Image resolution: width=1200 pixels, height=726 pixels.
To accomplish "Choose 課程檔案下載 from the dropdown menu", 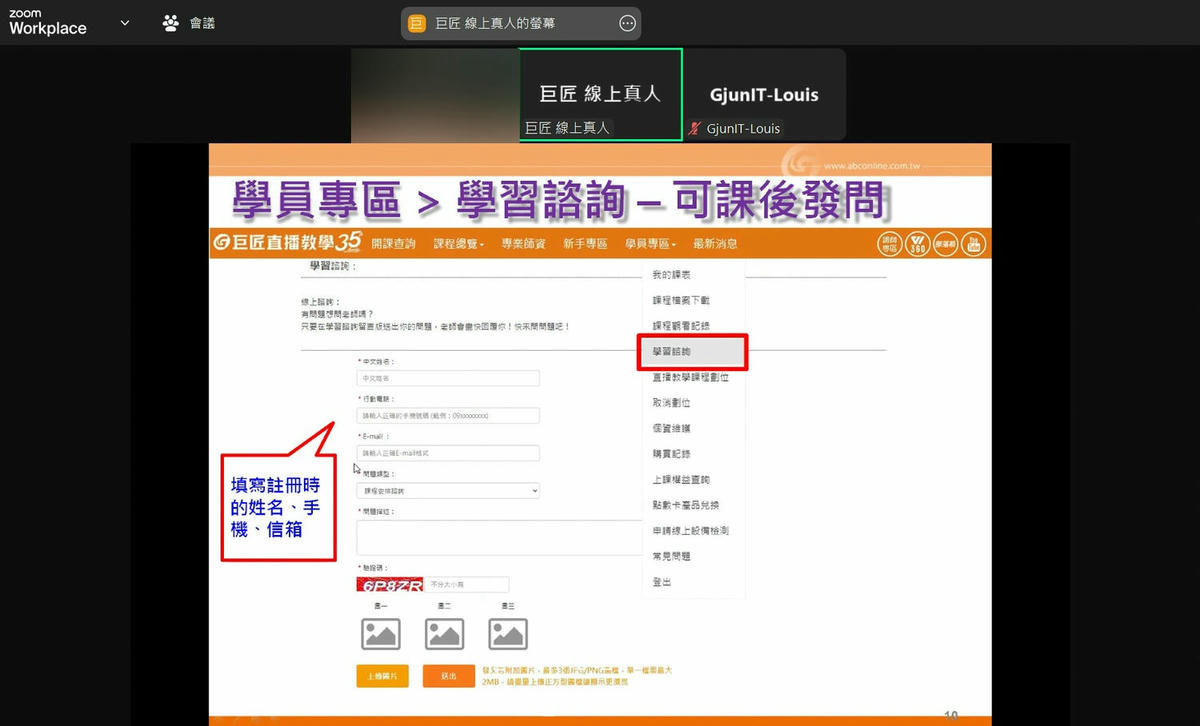I will pos(681,300).
